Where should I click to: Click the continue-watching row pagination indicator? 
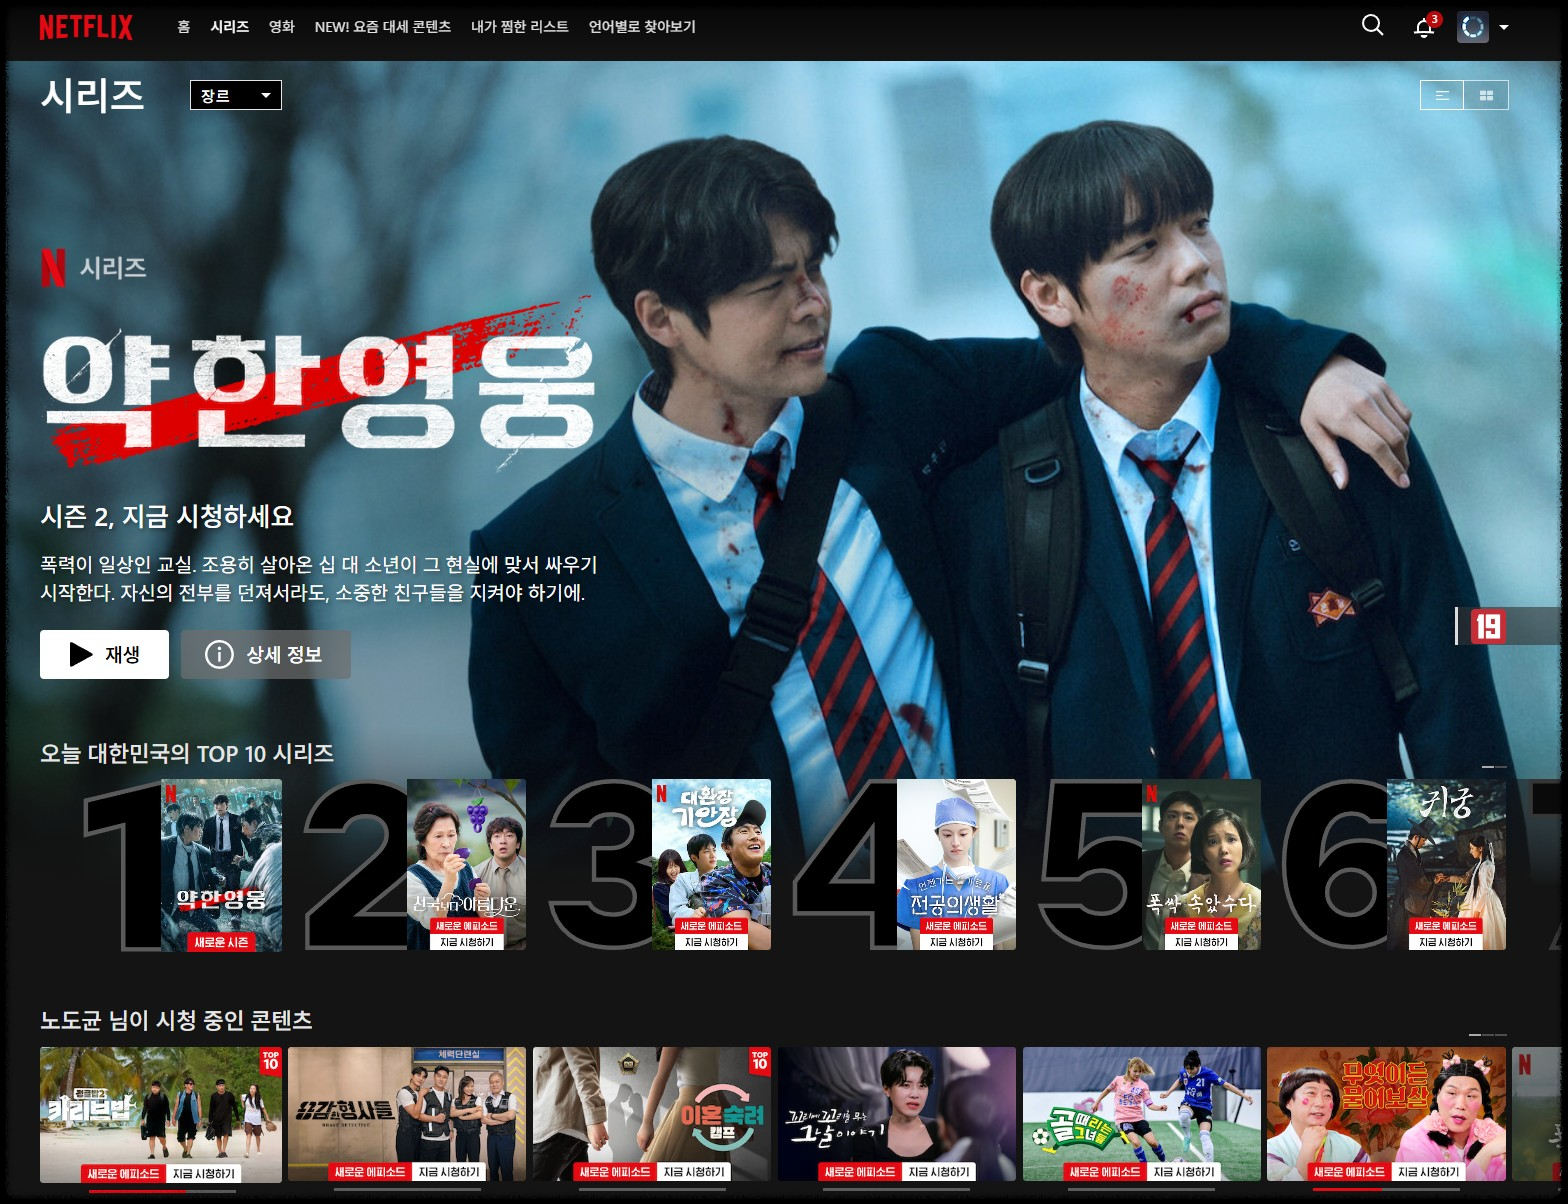1488,1034
